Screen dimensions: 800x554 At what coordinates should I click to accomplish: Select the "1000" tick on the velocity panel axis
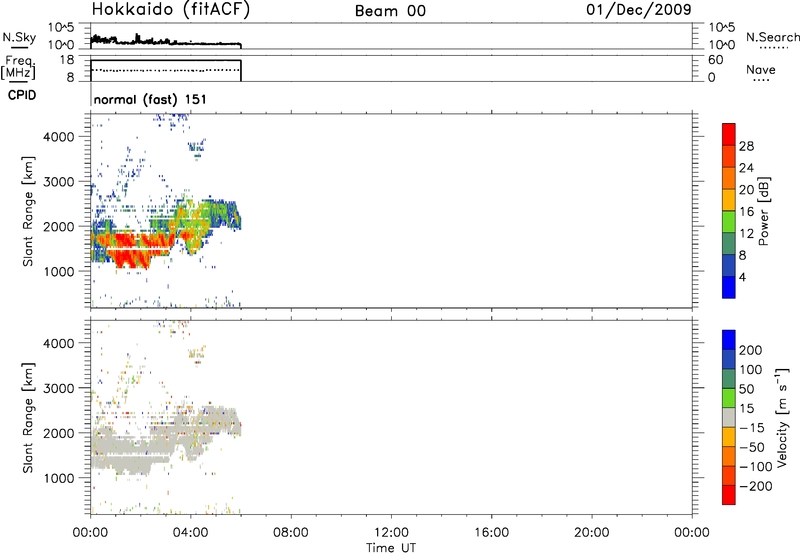[x=58, y=478]
